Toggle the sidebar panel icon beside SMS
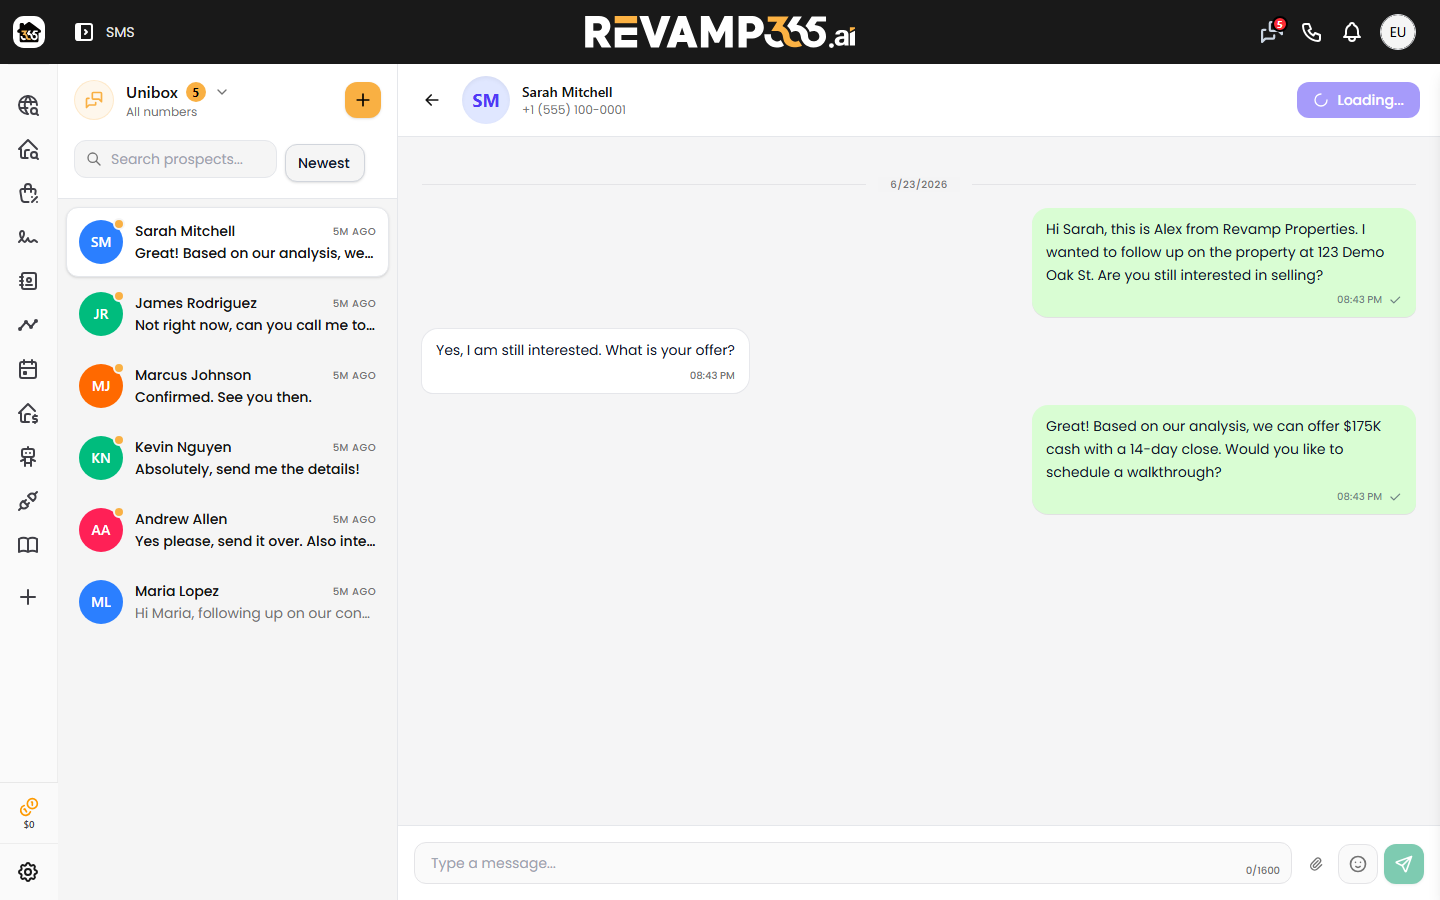 (84, 32)
